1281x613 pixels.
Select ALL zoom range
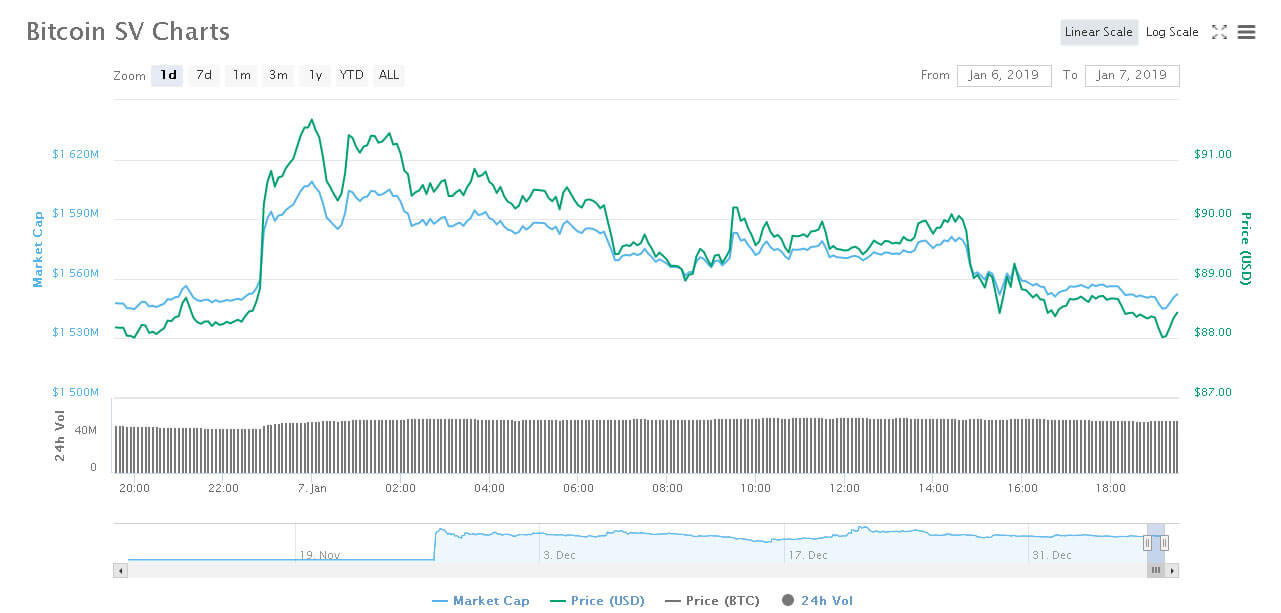point(389,75)
